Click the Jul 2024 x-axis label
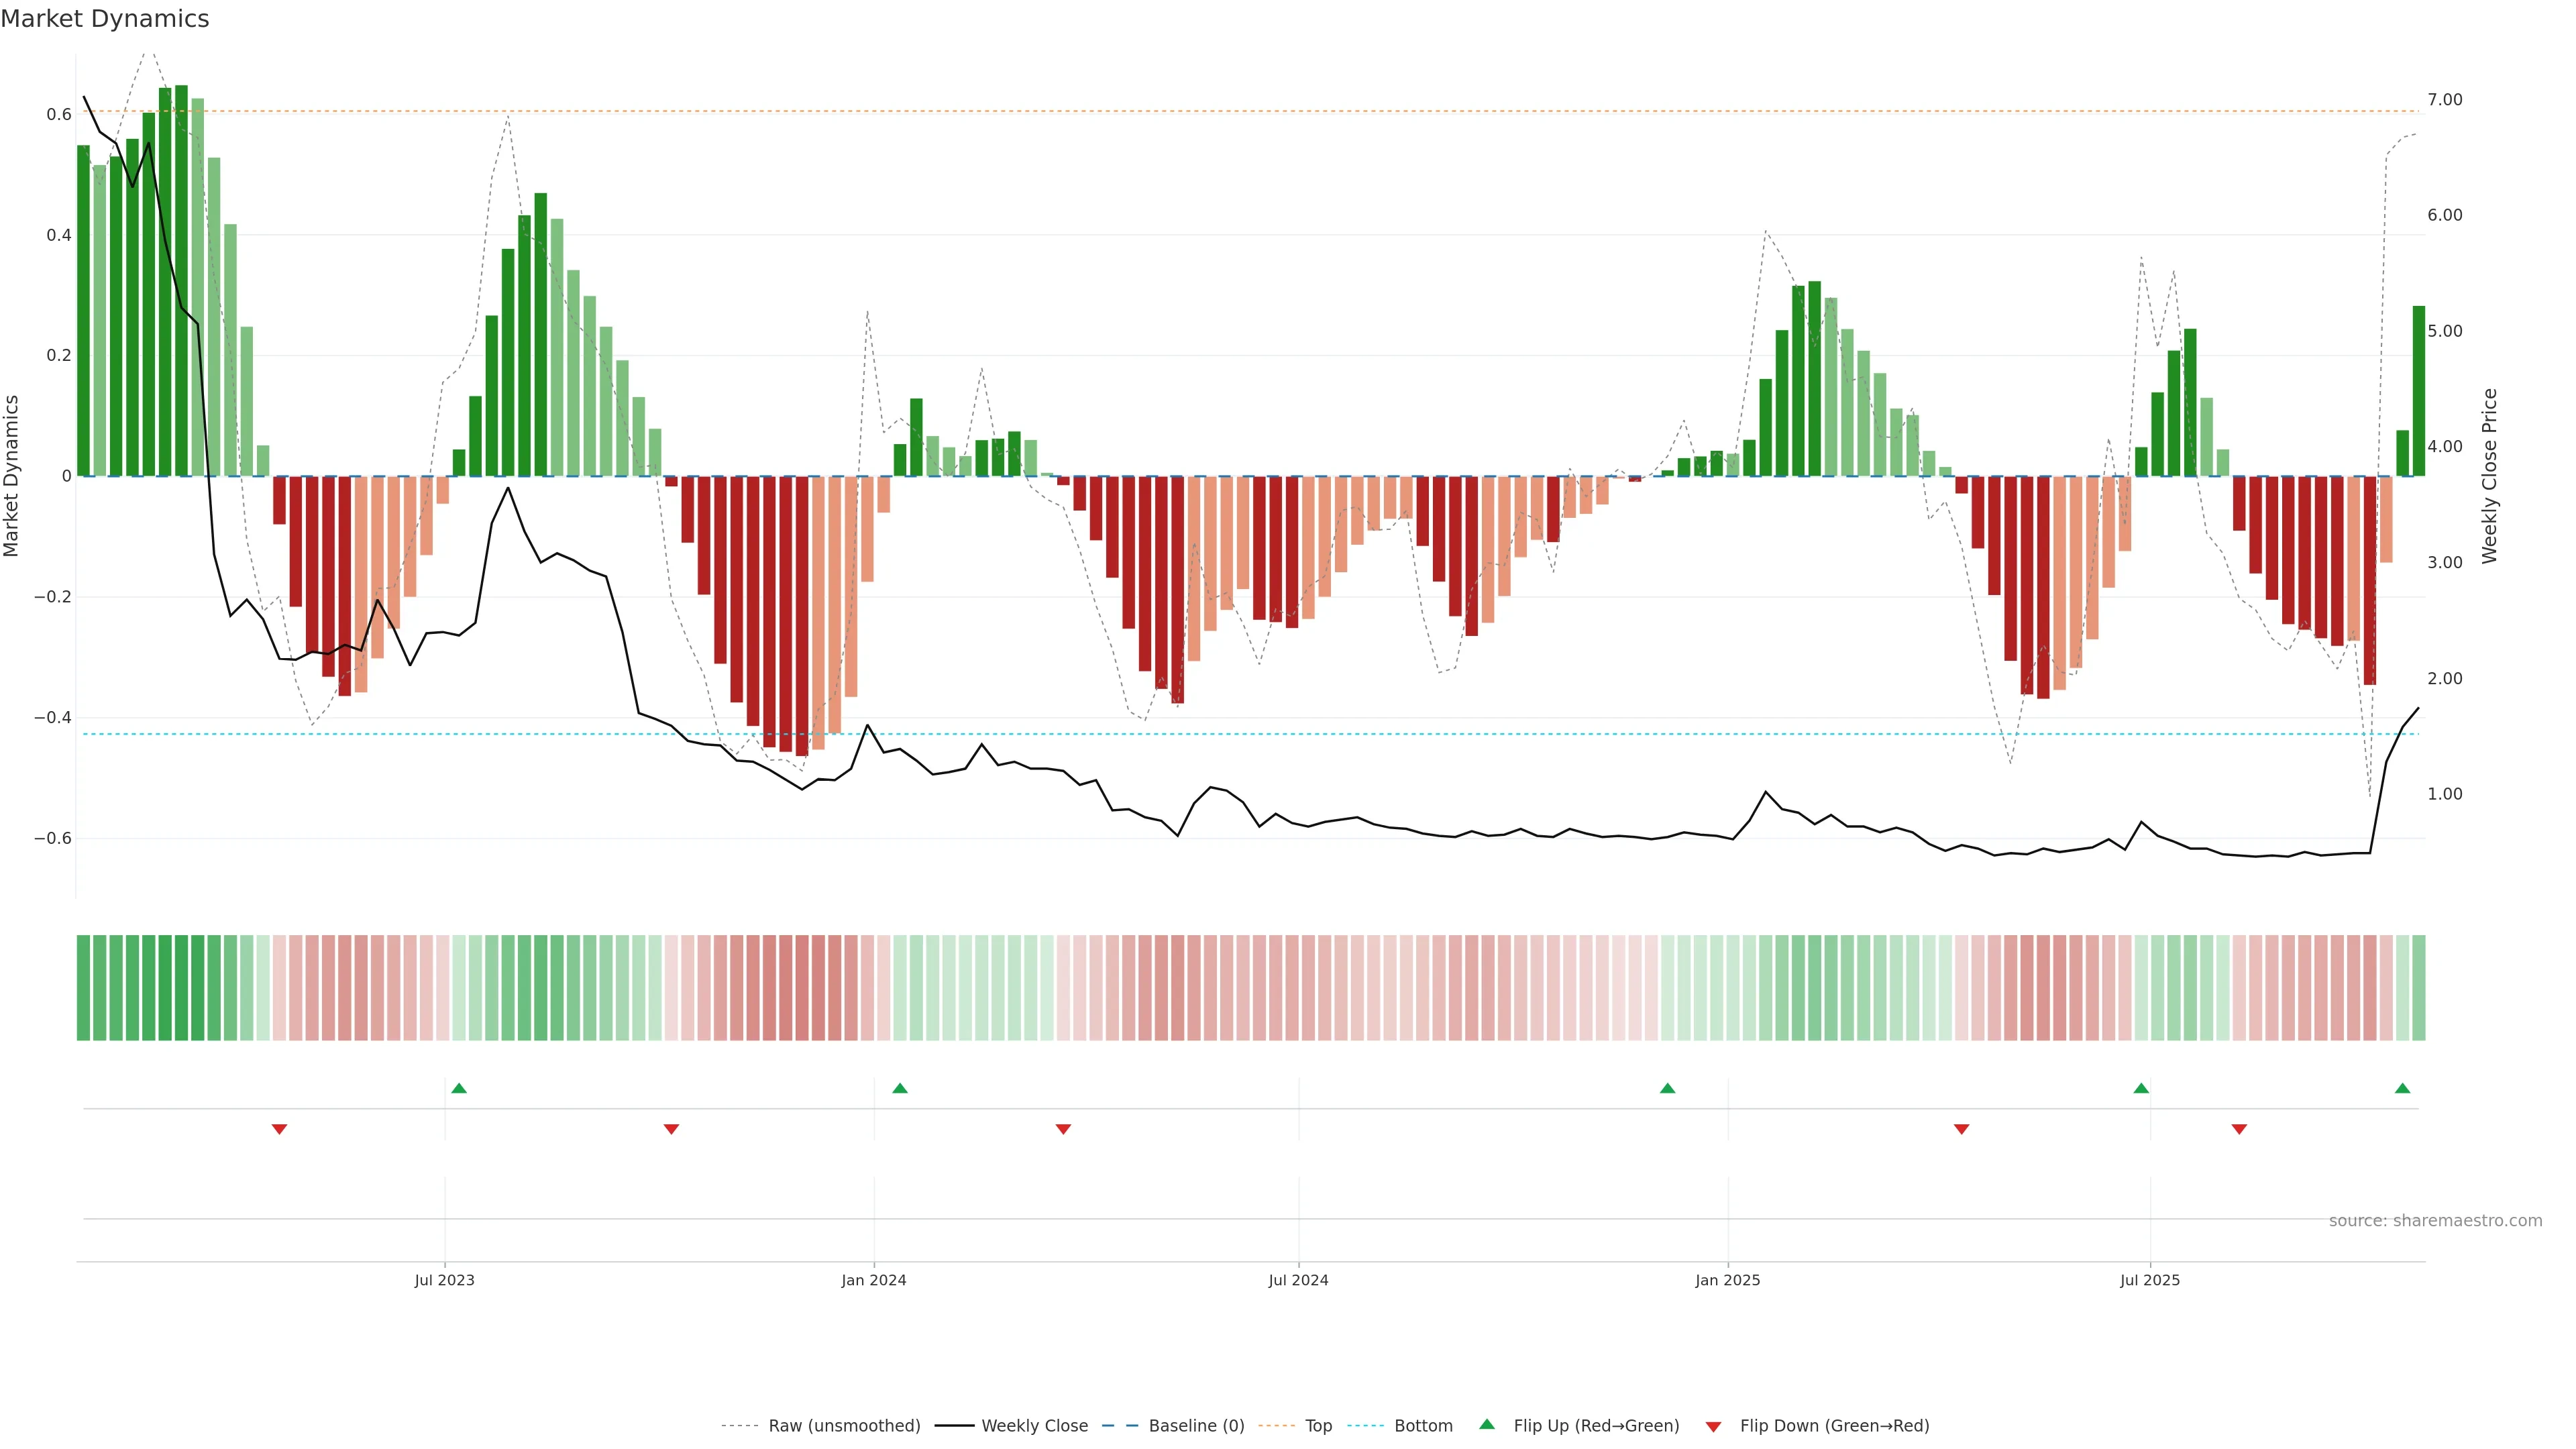The width and height of the screenshot is (2576, 1449). point(1298,1280)
